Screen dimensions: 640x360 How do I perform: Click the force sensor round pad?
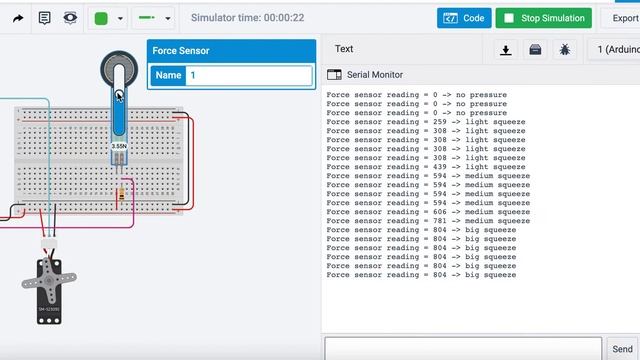click(119, 69)
